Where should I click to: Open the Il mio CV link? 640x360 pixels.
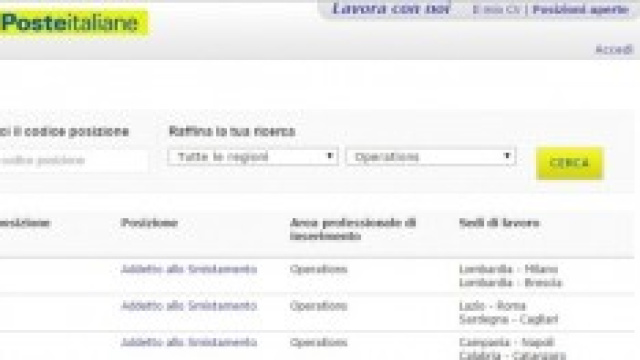[496, 10]
